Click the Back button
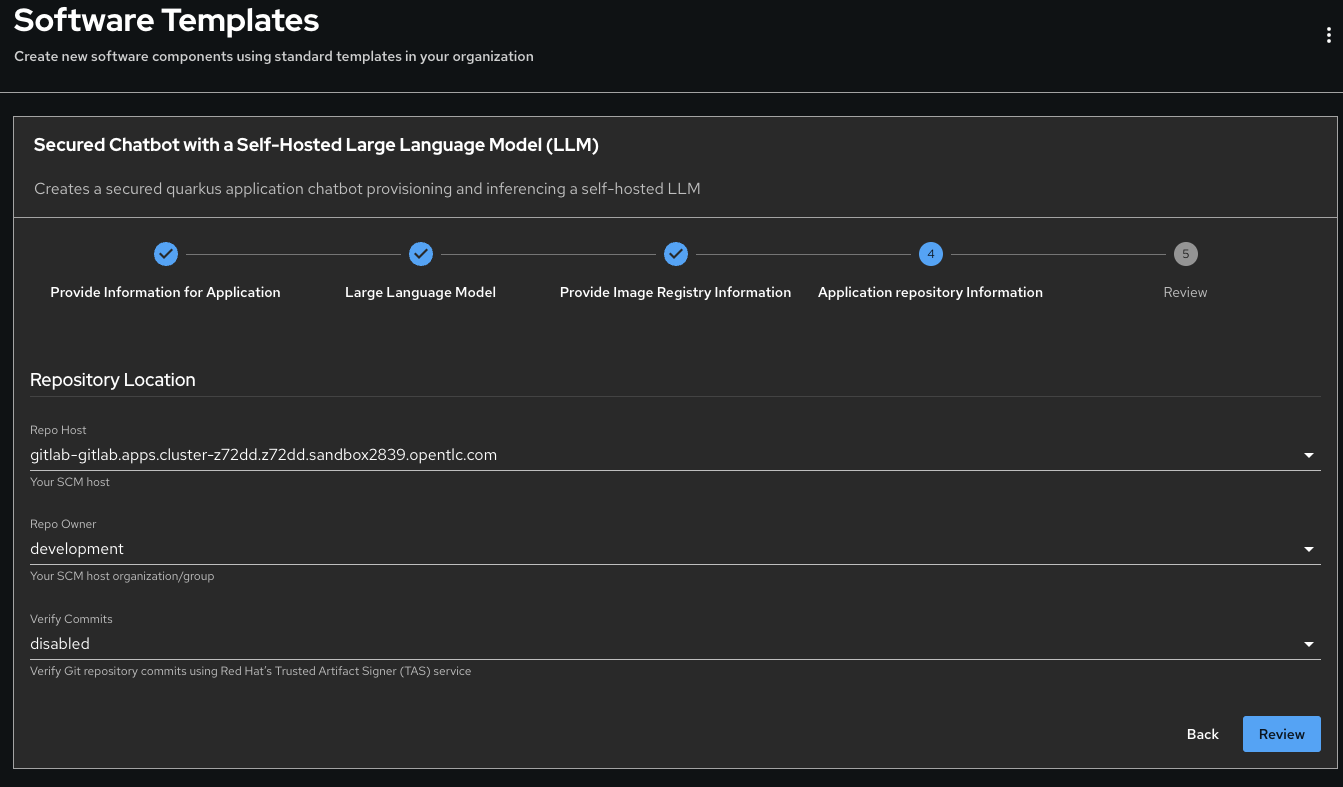The height and width of the screenshot is (787, 1343). 1202,734
